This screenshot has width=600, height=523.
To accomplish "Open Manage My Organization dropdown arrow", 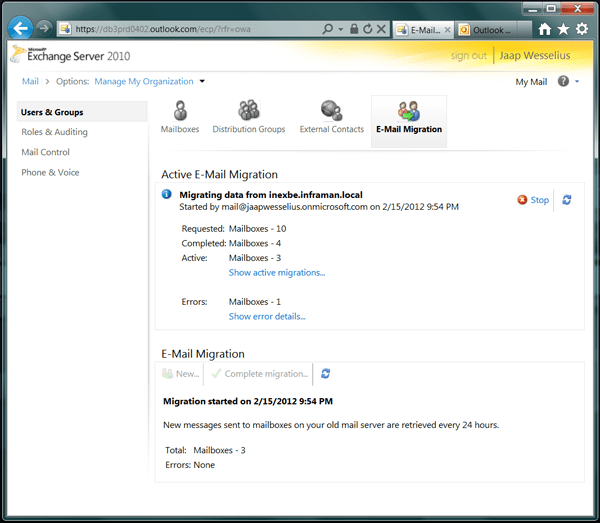I will point(202,81).
